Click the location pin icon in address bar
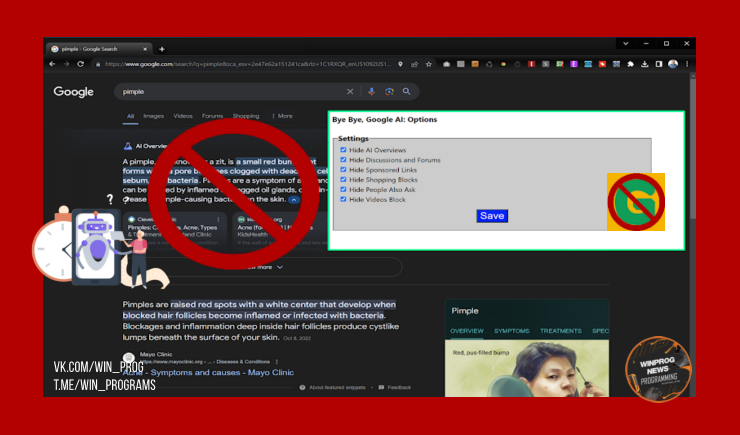 (400, 64)
